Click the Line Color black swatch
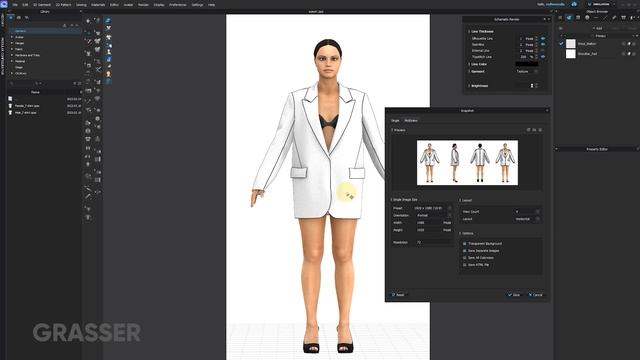The image size is (640, 360). tap(527, 64)
